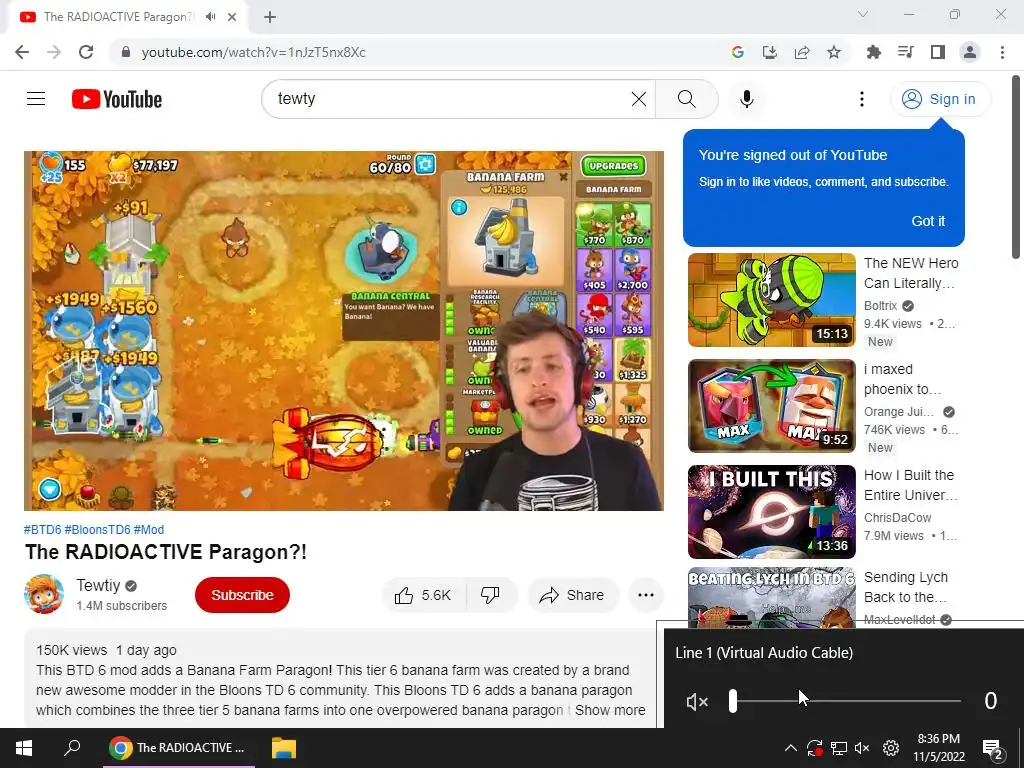Click the Sign in button

coord(940,99)
